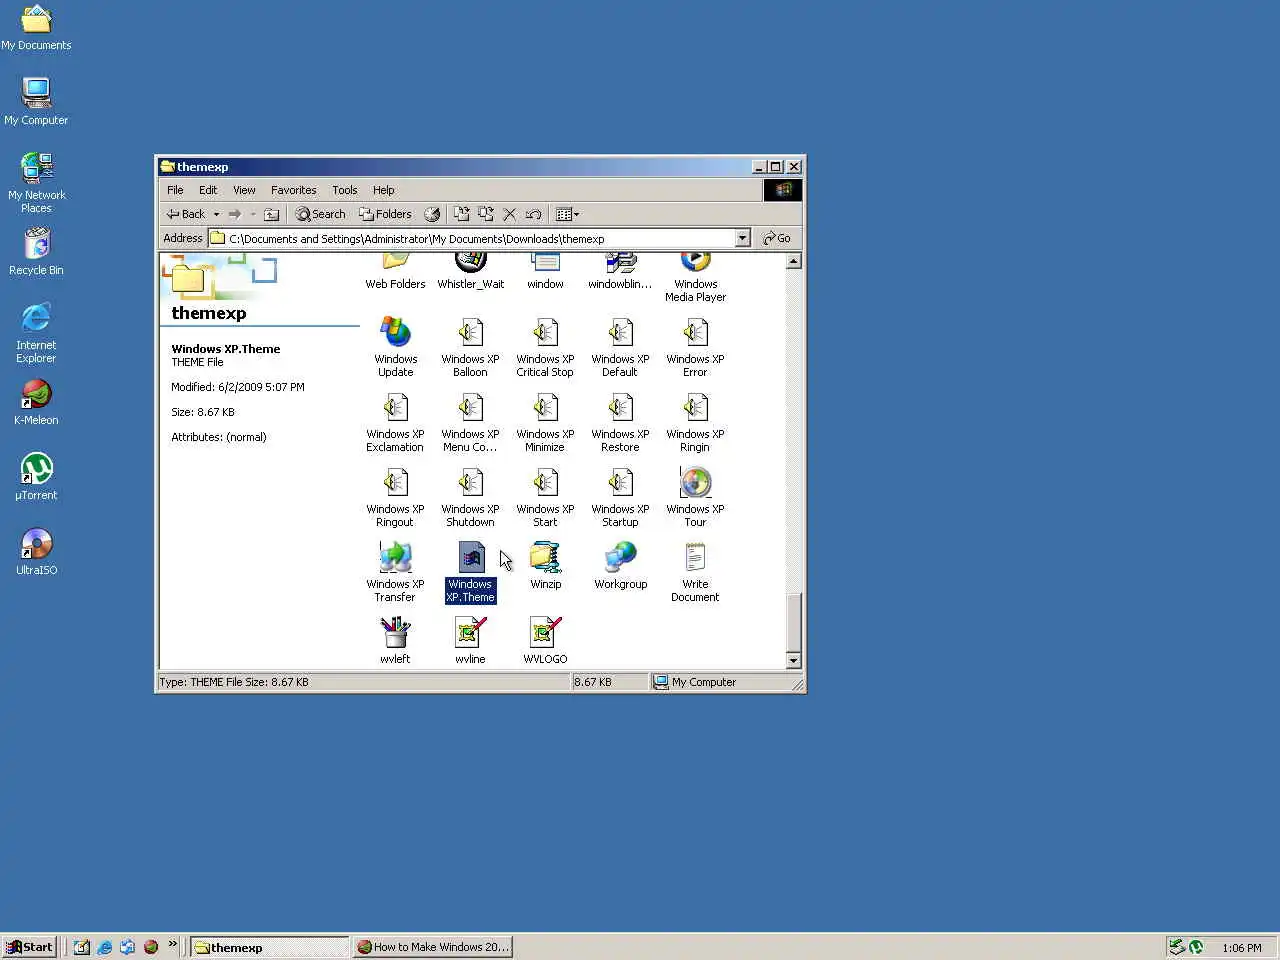Screen dimensions: 1280x960
Task: Click the Copy To toolbar icon
Action: 486,214
